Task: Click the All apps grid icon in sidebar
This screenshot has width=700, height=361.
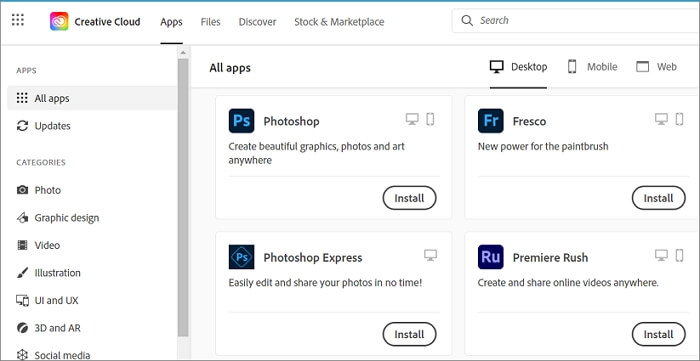Action: pos(22,98)
